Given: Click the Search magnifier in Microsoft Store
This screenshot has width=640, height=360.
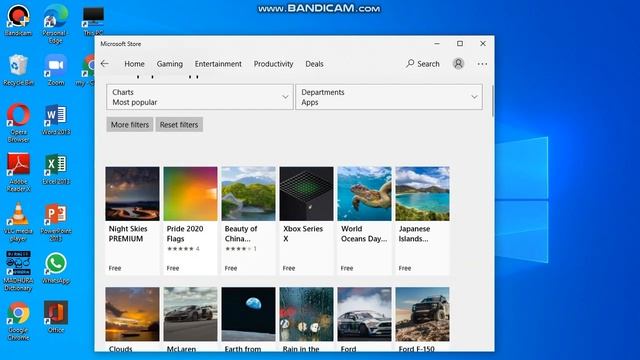Looking at the screenshot, I should (x=423, y=64).
